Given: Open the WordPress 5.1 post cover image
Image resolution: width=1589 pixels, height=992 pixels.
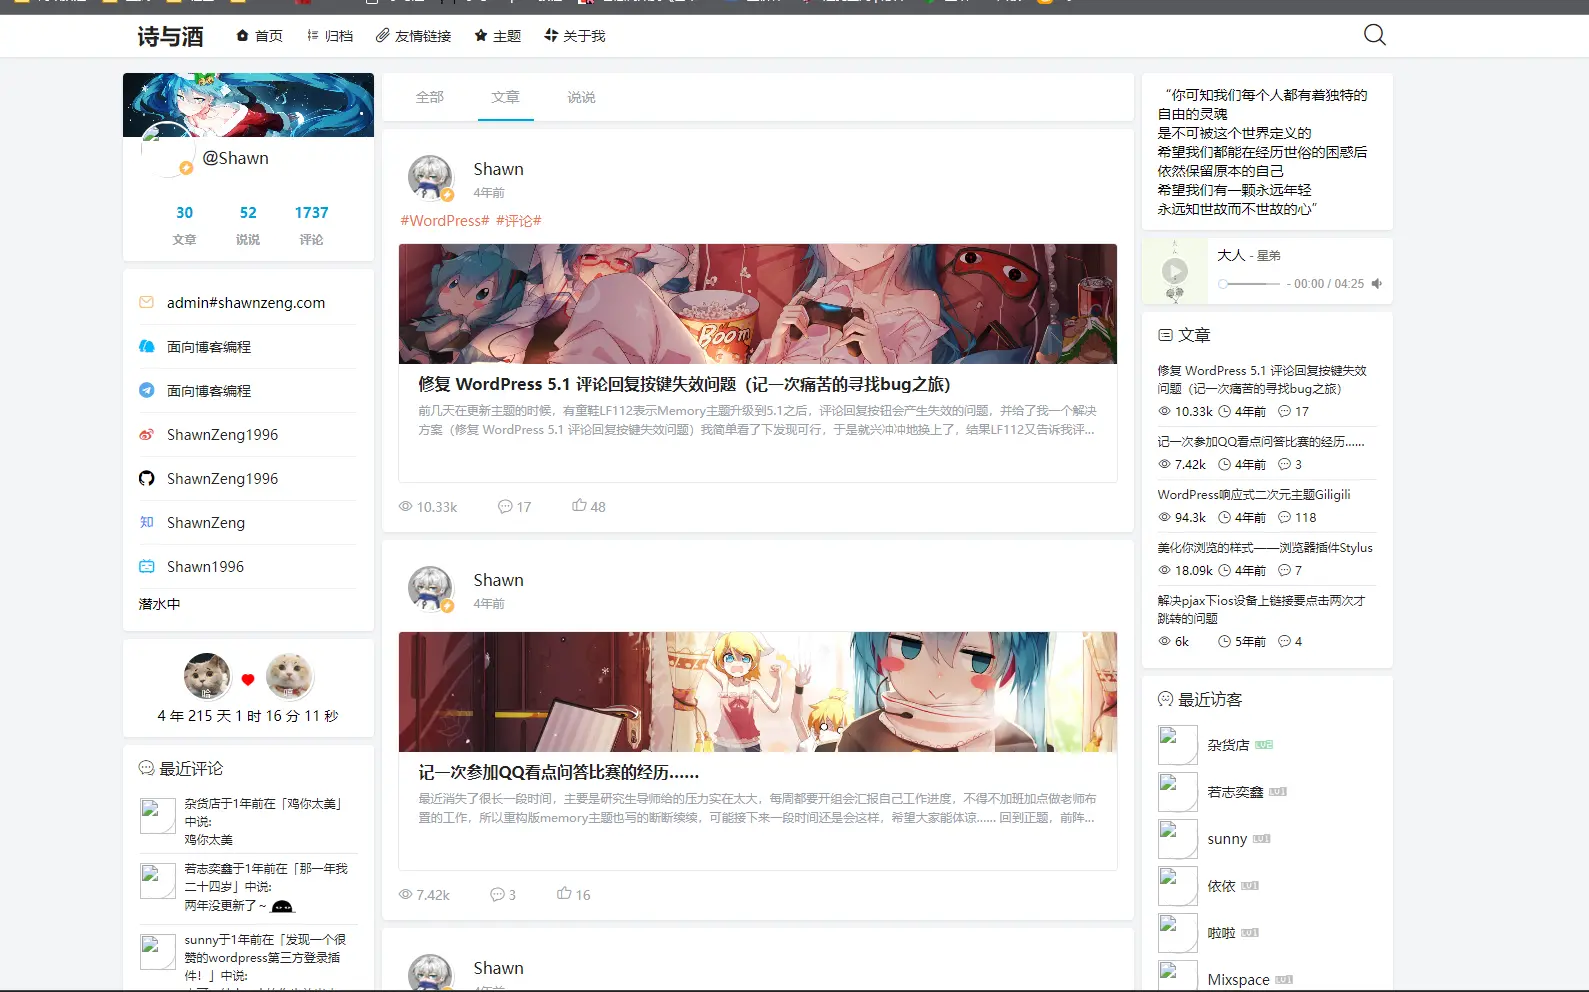Looking at the screenshot, I should [x=758, y=304].
